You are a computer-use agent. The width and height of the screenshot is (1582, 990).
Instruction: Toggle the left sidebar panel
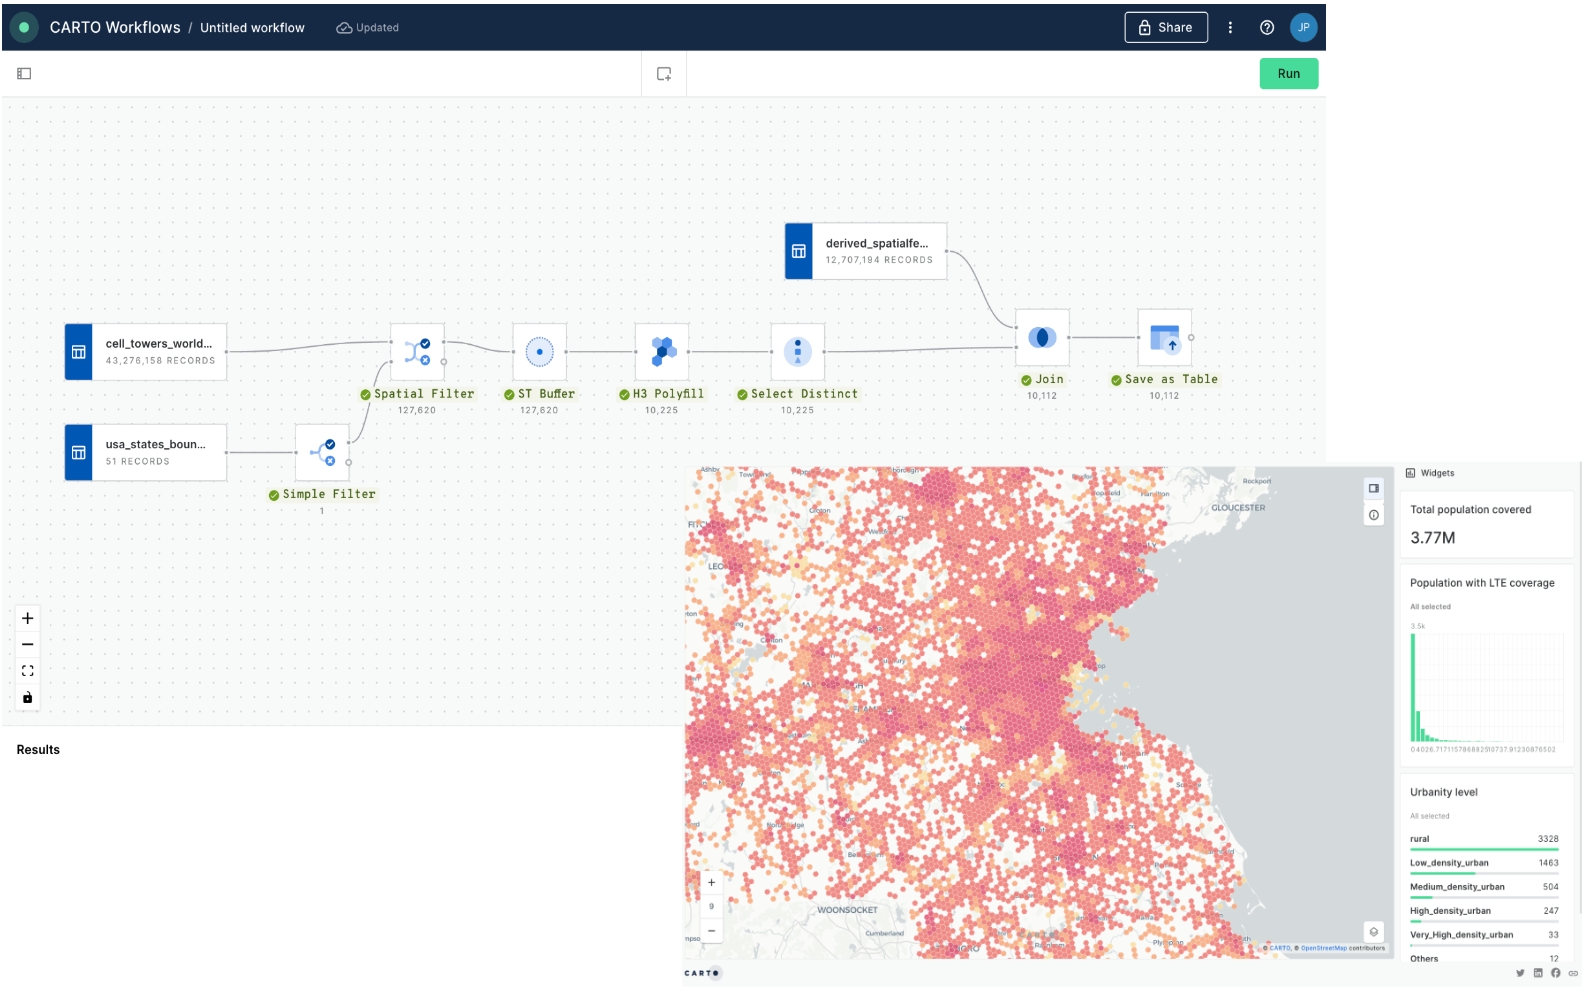click(24, 74)
